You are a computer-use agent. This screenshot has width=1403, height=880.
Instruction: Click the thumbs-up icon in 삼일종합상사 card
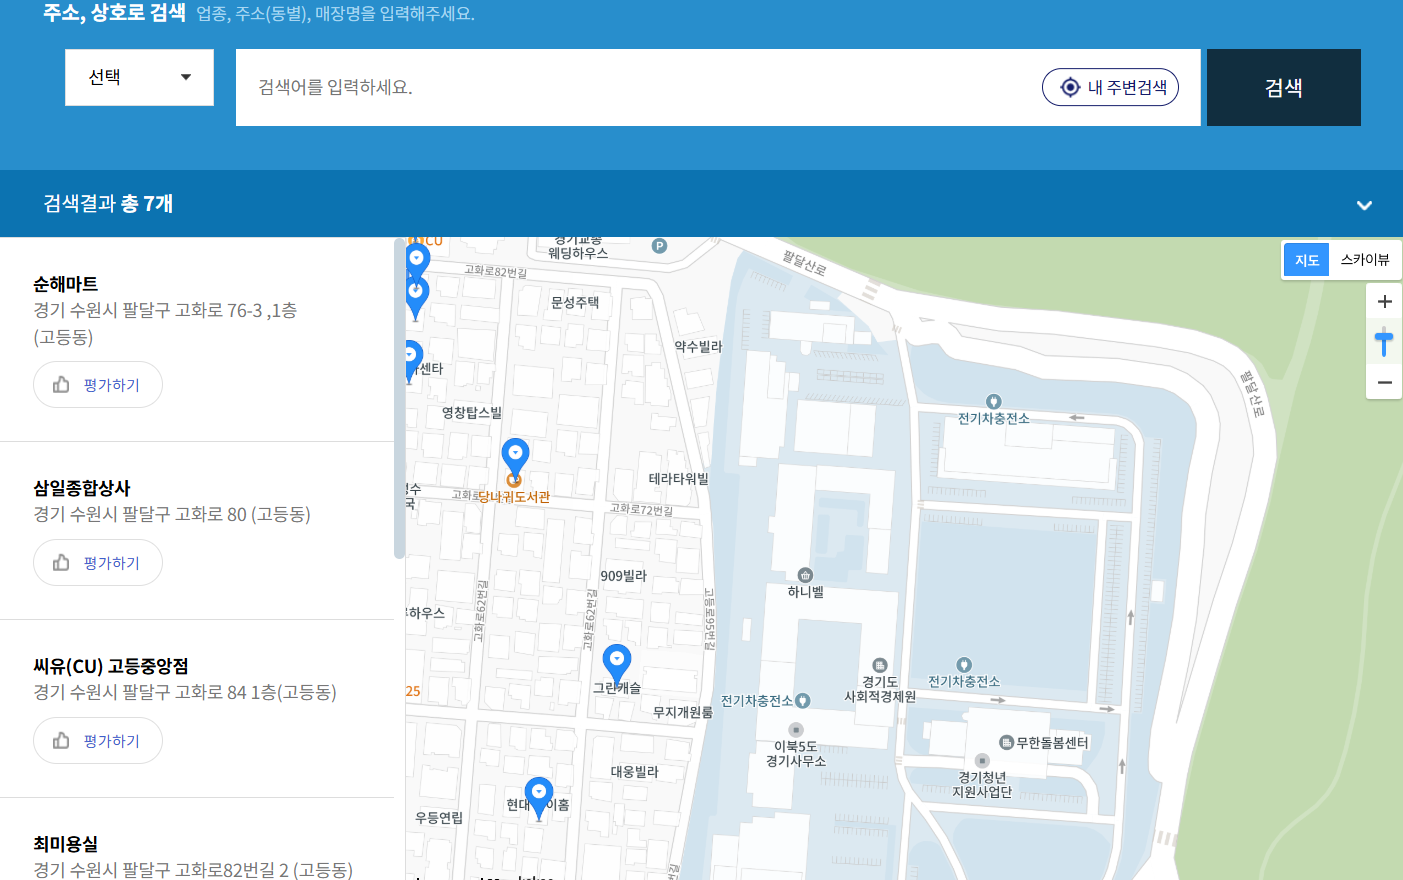click(61, 563)
